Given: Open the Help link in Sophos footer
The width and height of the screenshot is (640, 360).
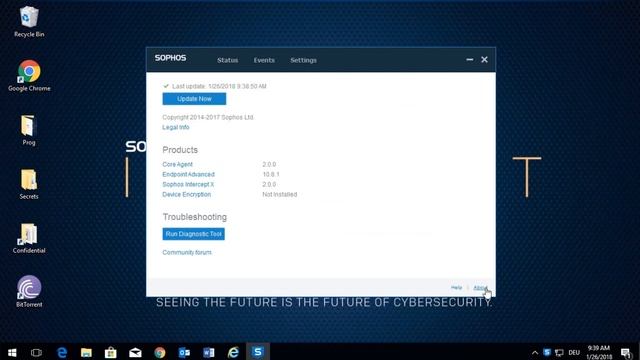Looking at the screenshot, I should tap(456, 288).
